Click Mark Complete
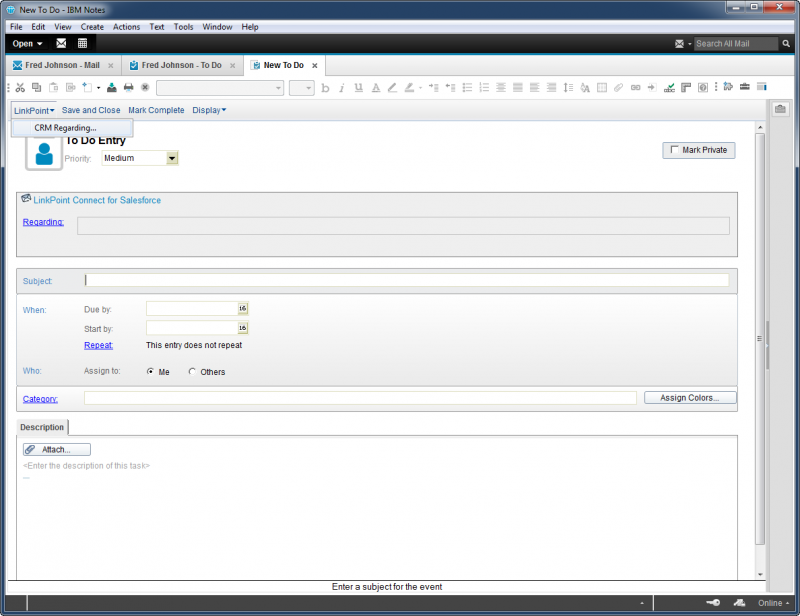 tap(156, 110)
